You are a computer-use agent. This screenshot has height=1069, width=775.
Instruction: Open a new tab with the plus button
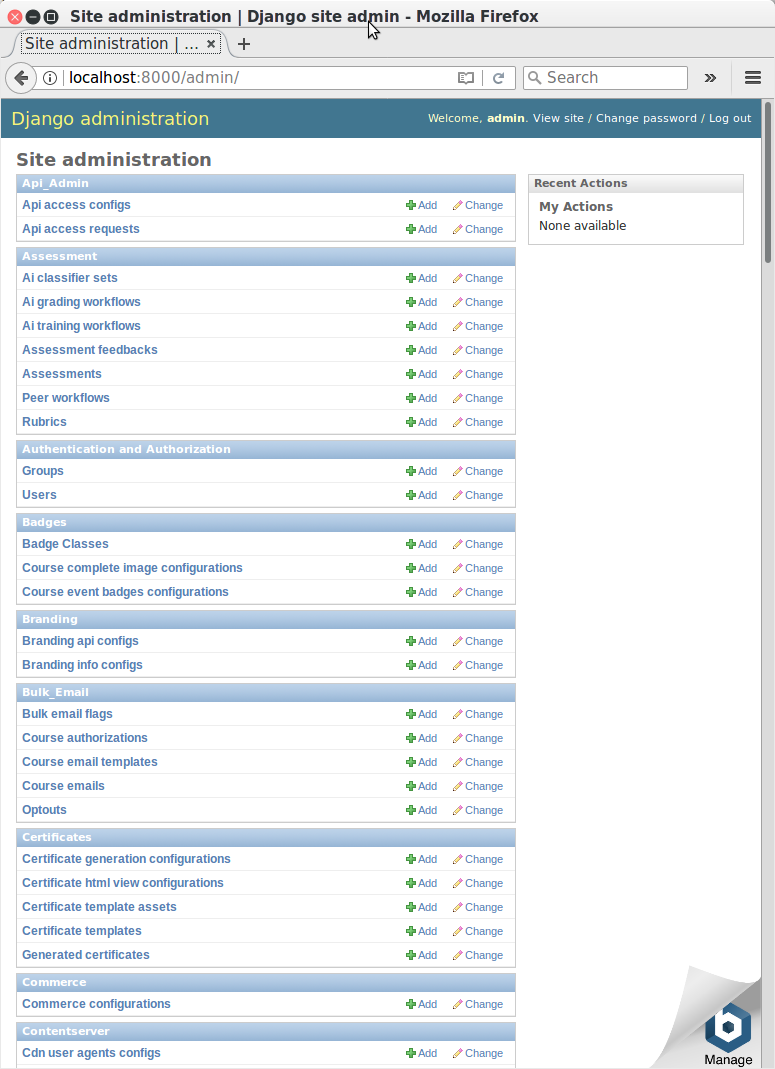tap(243, 44)
